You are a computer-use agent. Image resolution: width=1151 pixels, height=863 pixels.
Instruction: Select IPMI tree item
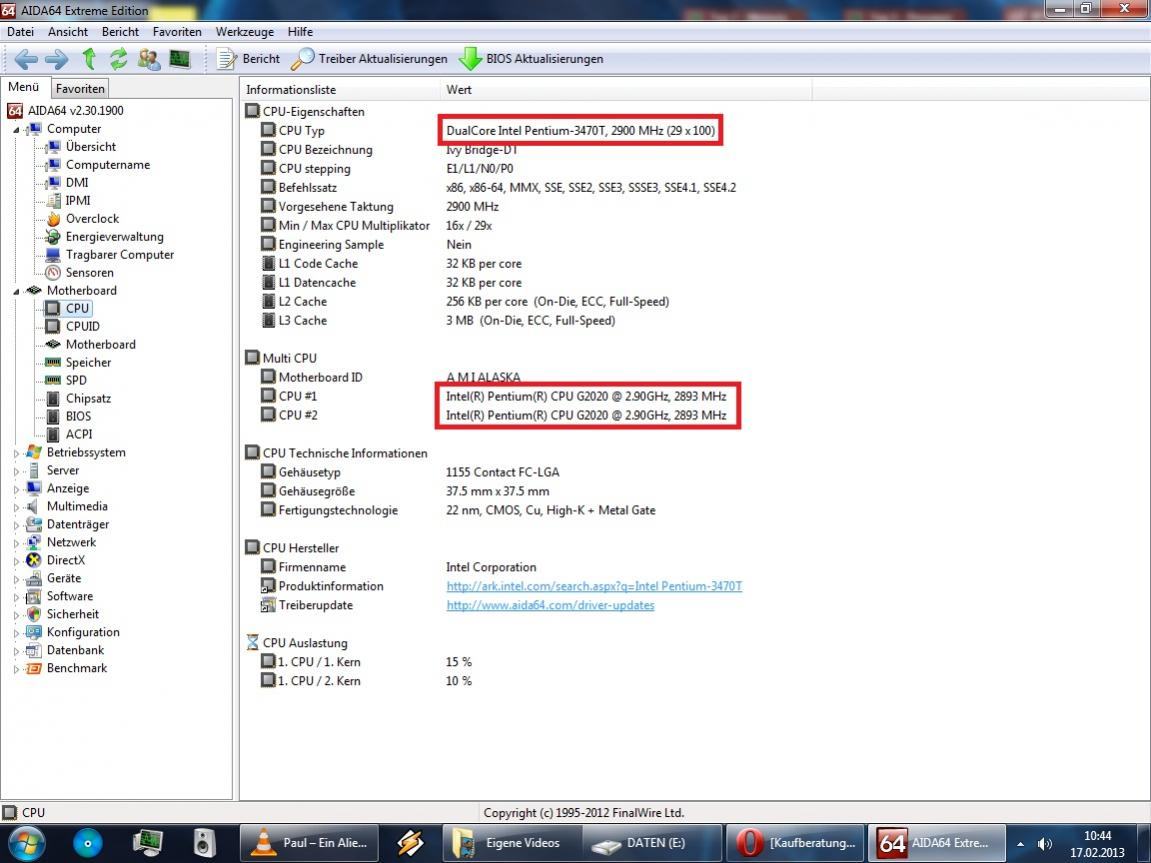pos(78,200)
